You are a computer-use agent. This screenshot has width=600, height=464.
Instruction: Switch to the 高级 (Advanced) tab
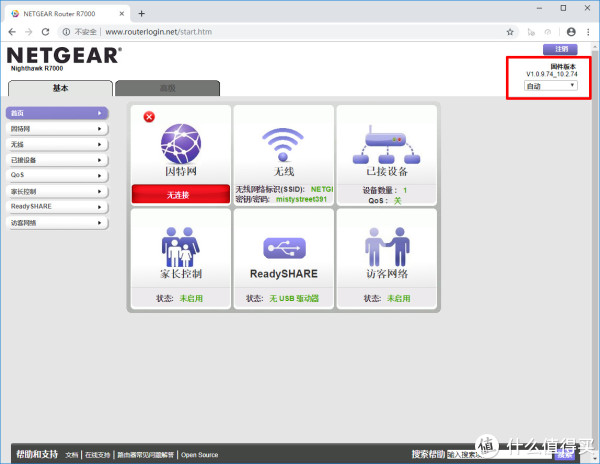pyautogui.click(x=166, y=88)
